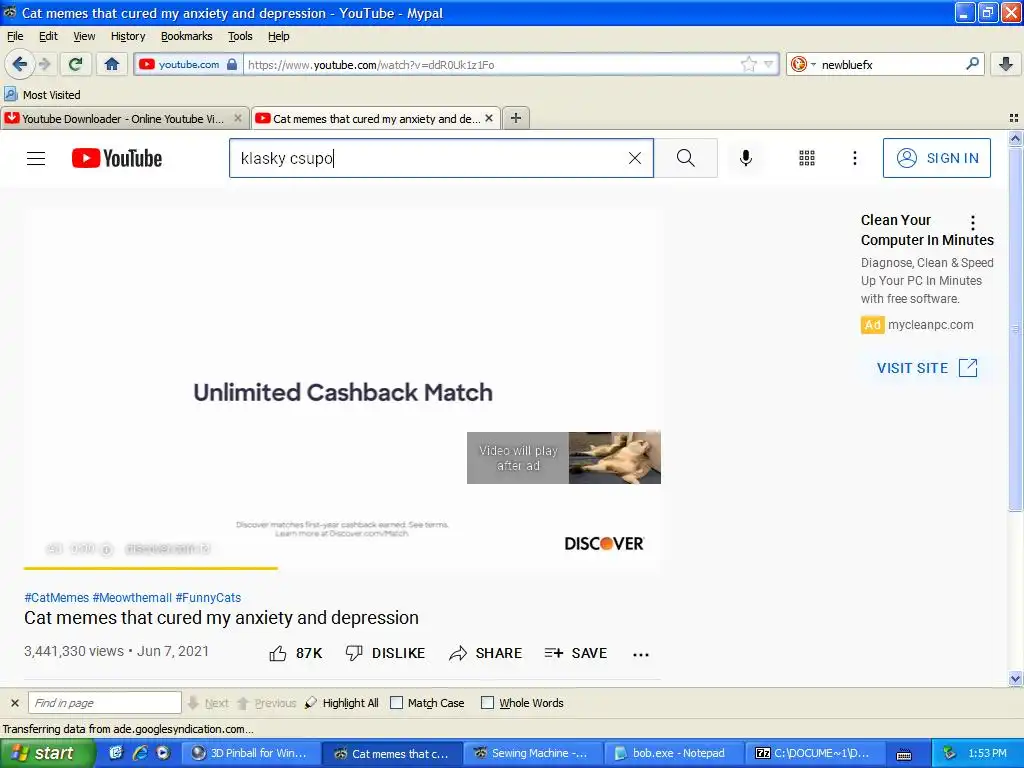Click the keyboard icon on the taskbar
This screenshot has height=768, width=1024.
click(x=904, y=754)
